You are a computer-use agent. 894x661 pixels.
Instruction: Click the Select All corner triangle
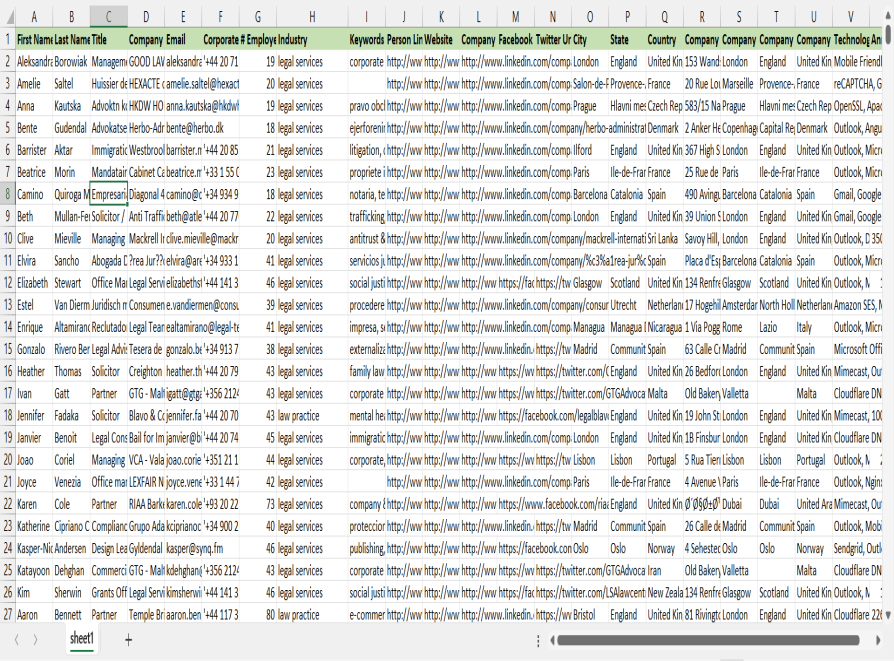[8, 17]
